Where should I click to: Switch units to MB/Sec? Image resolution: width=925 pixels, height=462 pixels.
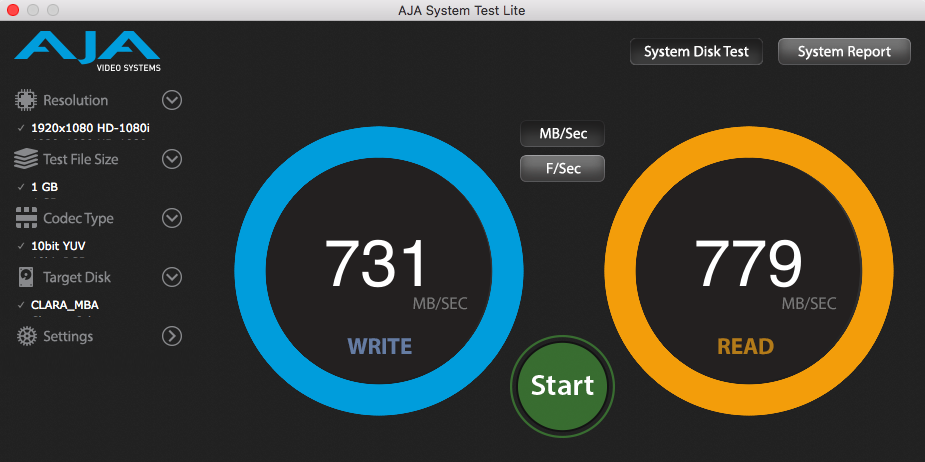pos(562,134)
